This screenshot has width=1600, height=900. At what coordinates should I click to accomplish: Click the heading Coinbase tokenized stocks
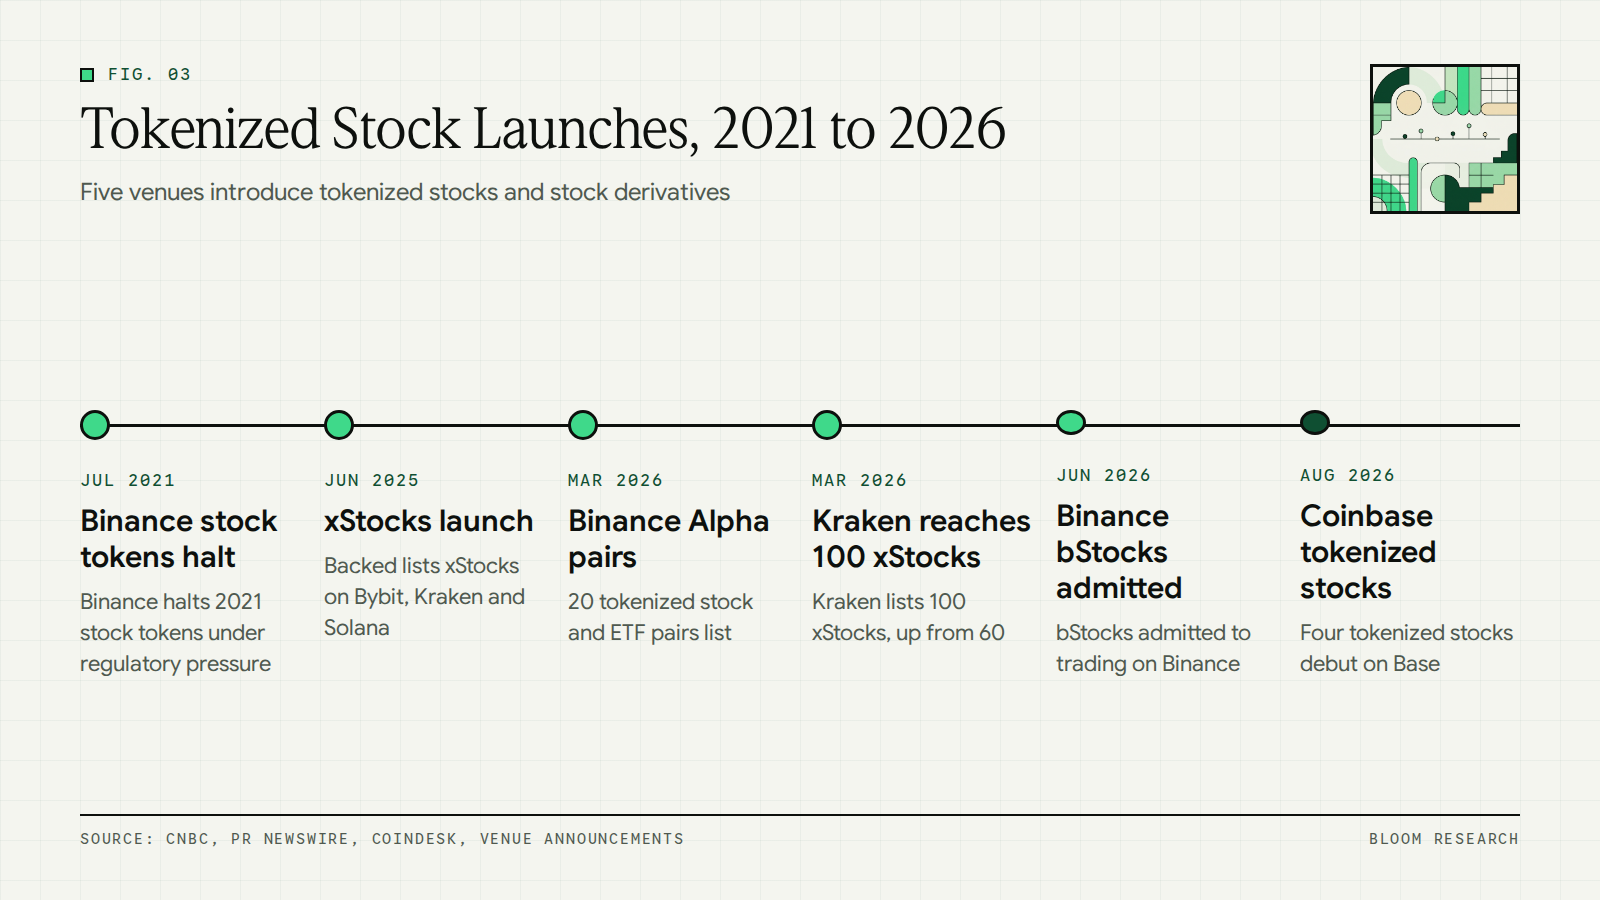tap(1368, 552)
